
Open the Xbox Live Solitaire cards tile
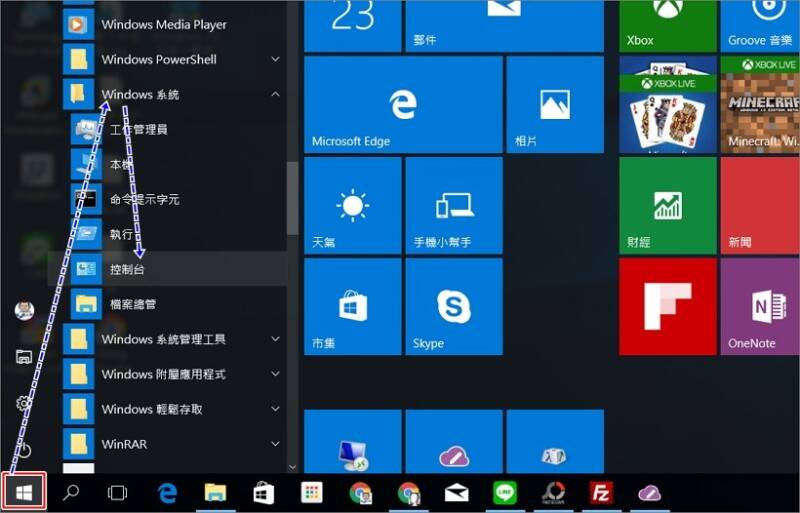668,105
